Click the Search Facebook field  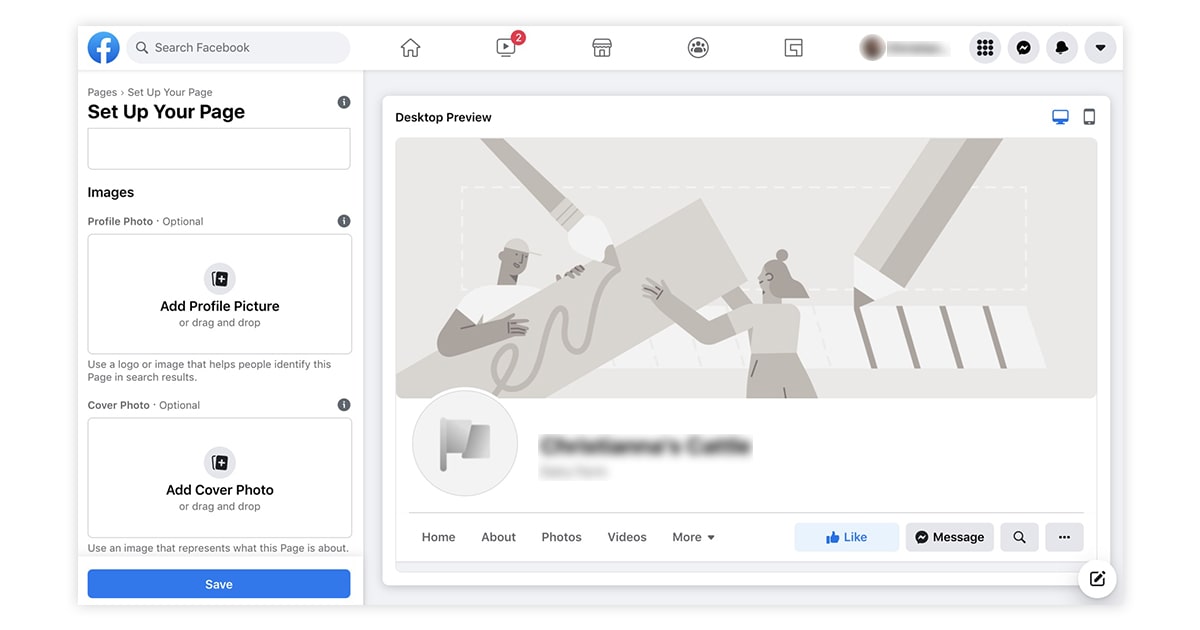pos(238,48)
